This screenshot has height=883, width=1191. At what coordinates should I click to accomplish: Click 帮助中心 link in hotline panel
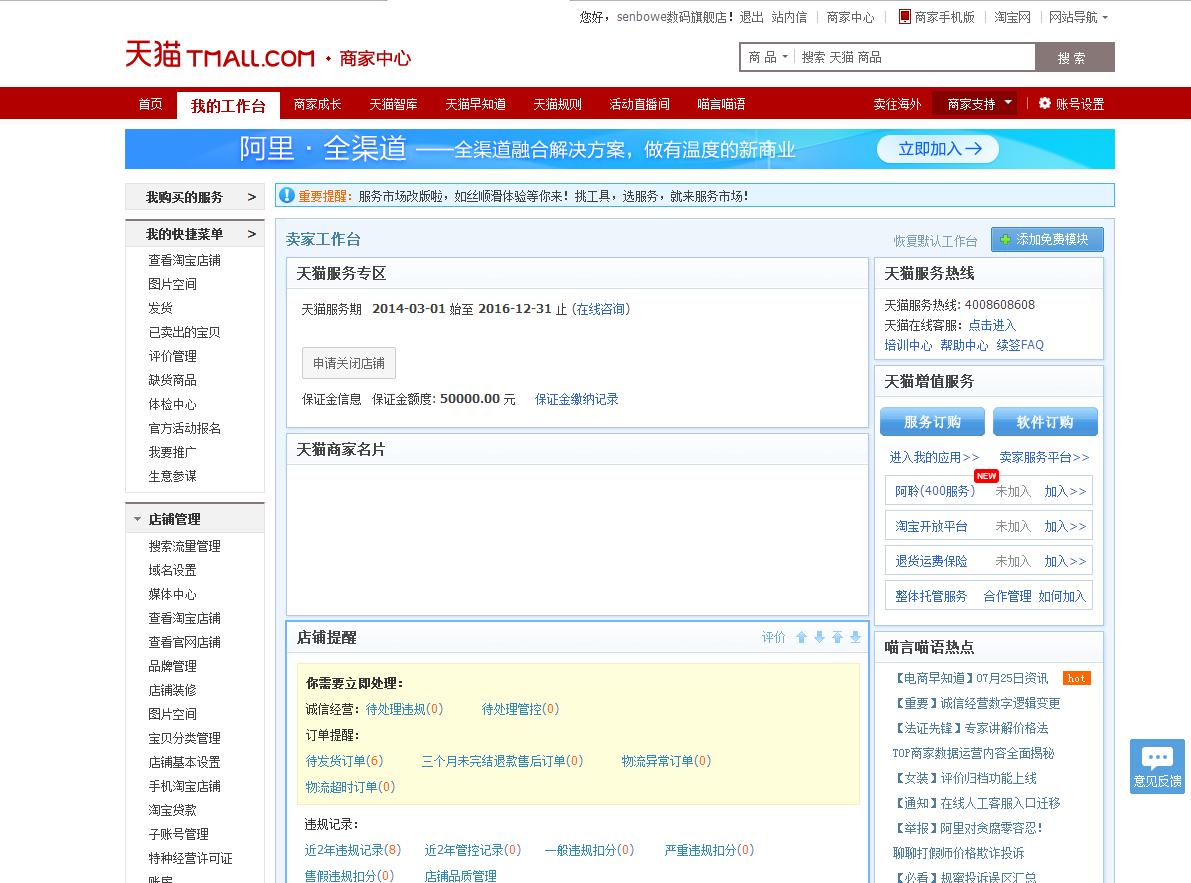964,345
